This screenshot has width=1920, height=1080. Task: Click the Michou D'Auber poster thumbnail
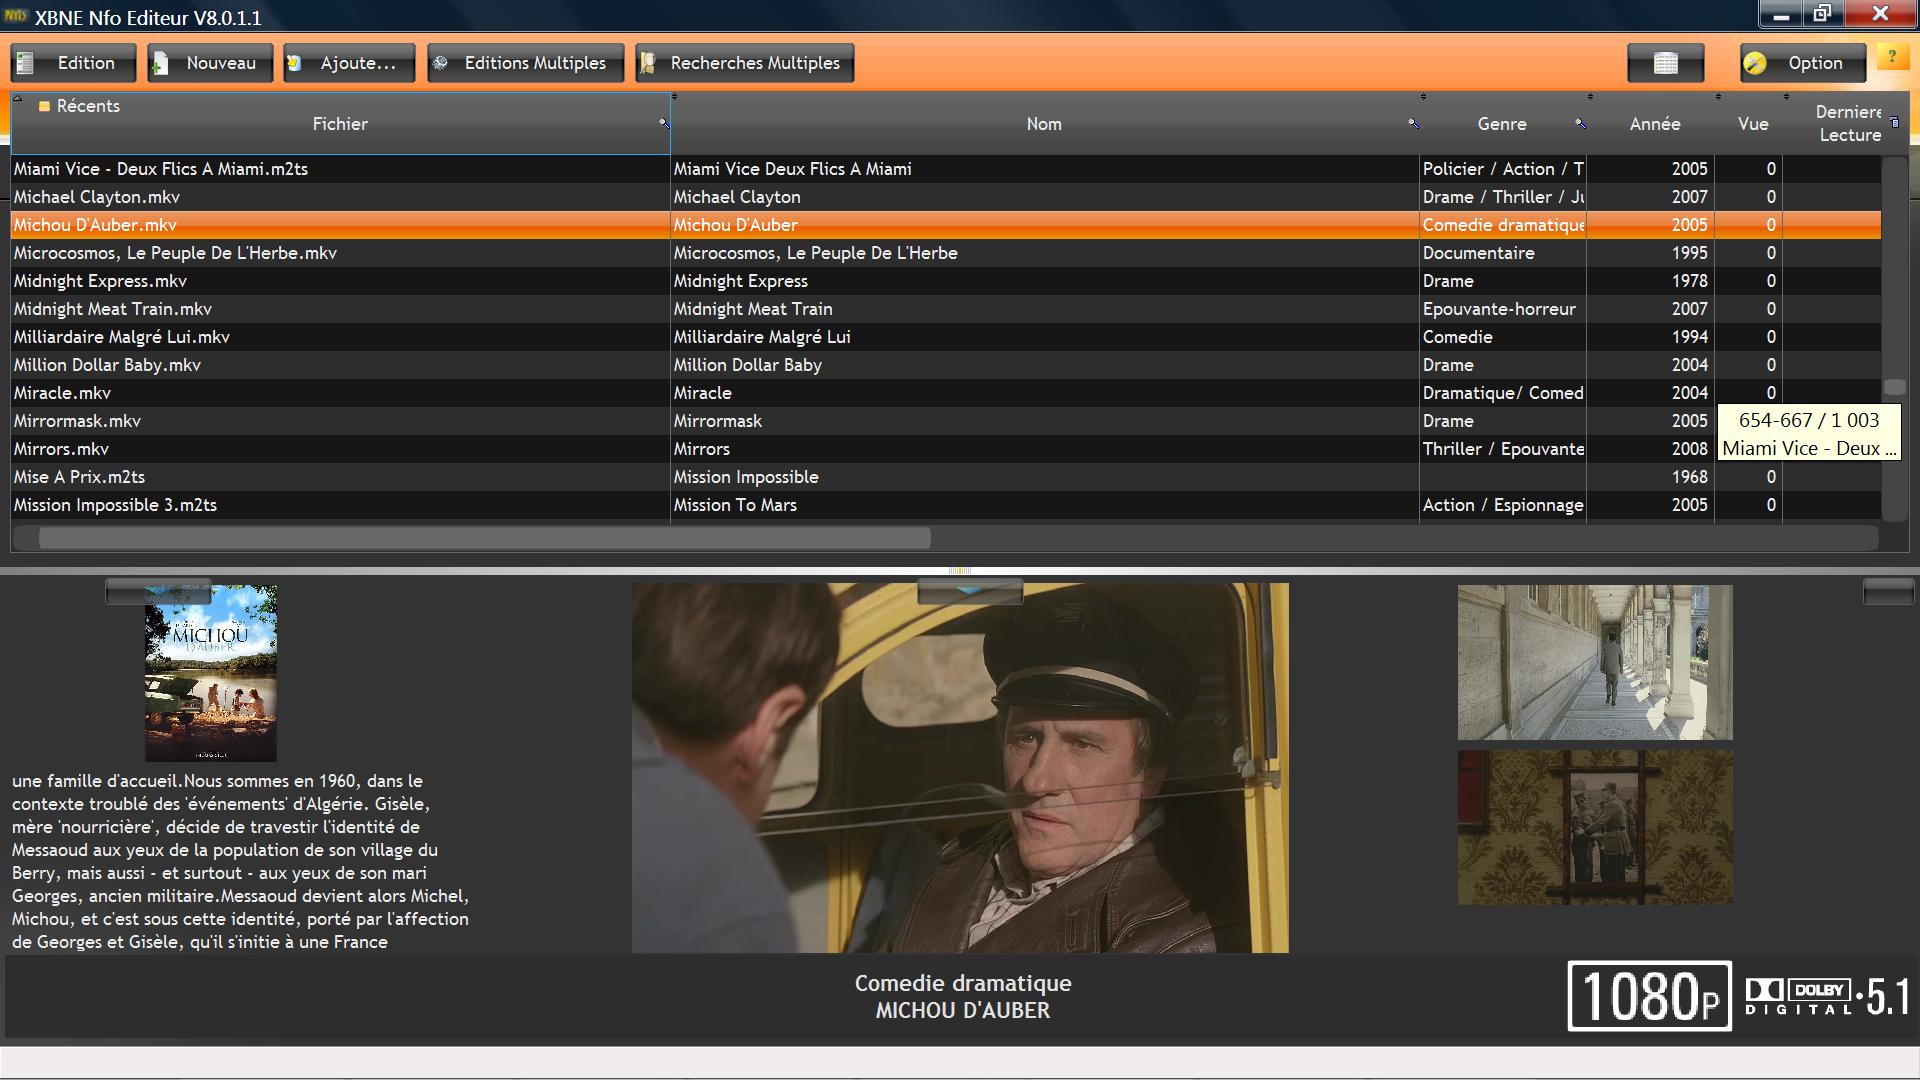click(x=211, y=673)
